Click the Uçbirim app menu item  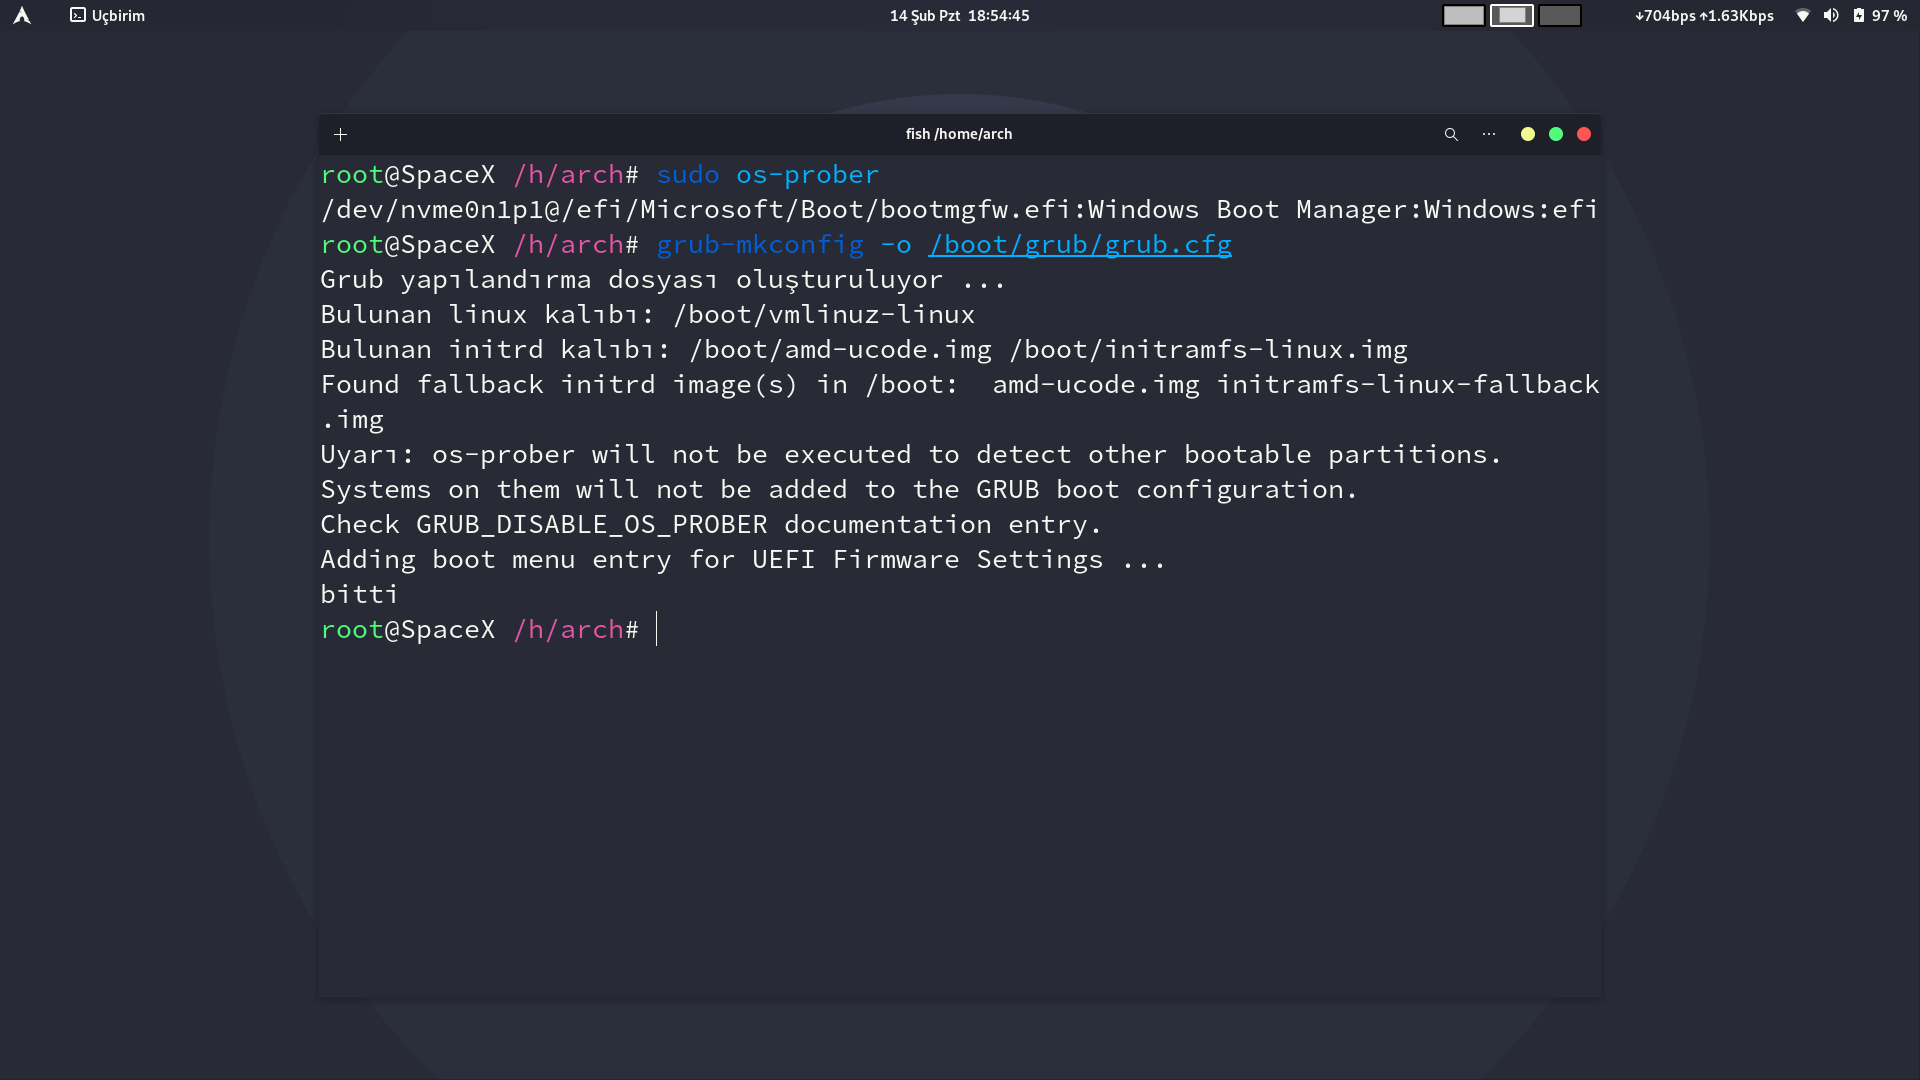point(108,15)
